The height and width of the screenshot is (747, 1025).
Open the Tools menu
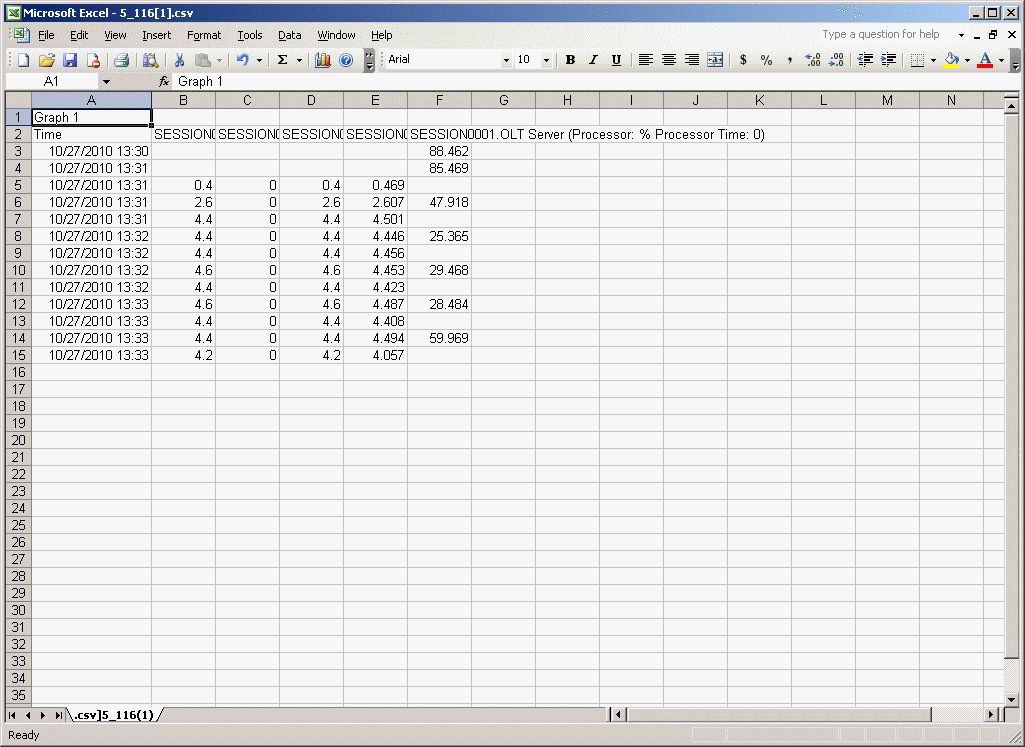[250, 35]
